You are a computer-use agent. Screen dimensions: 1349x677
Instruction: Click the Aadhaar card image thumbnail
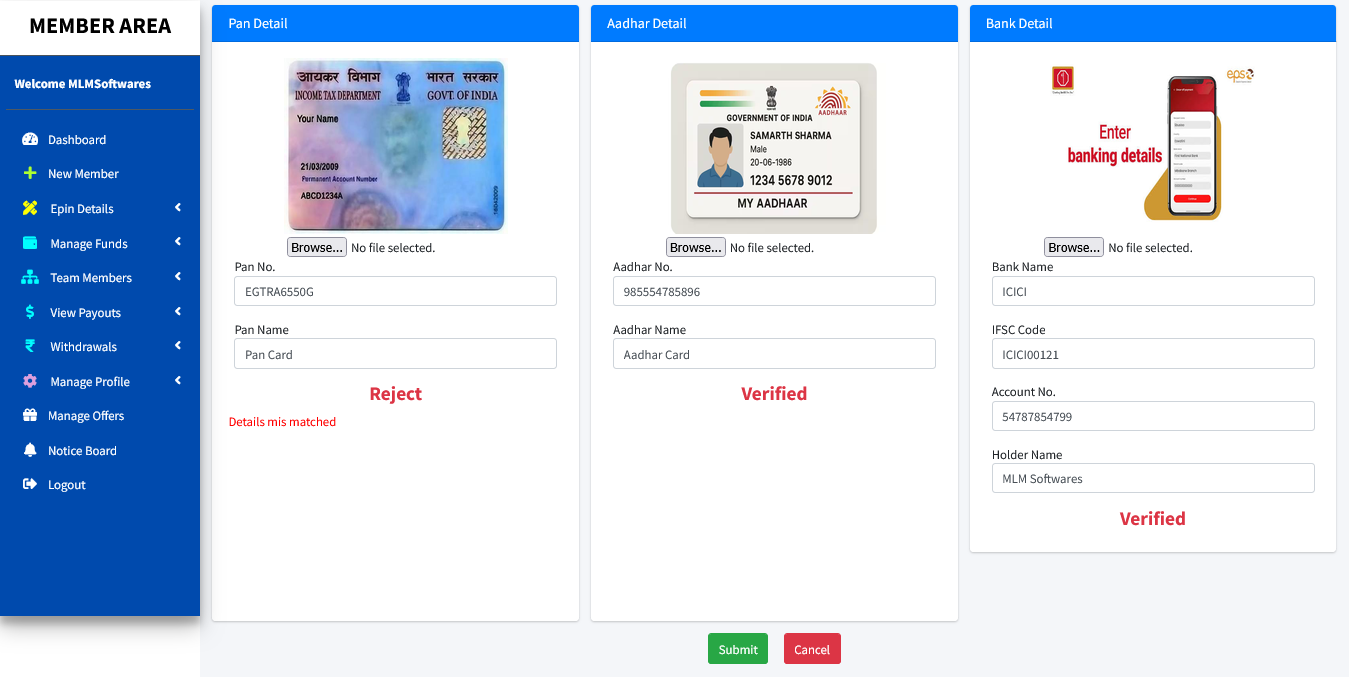click(x=774, y=149)
